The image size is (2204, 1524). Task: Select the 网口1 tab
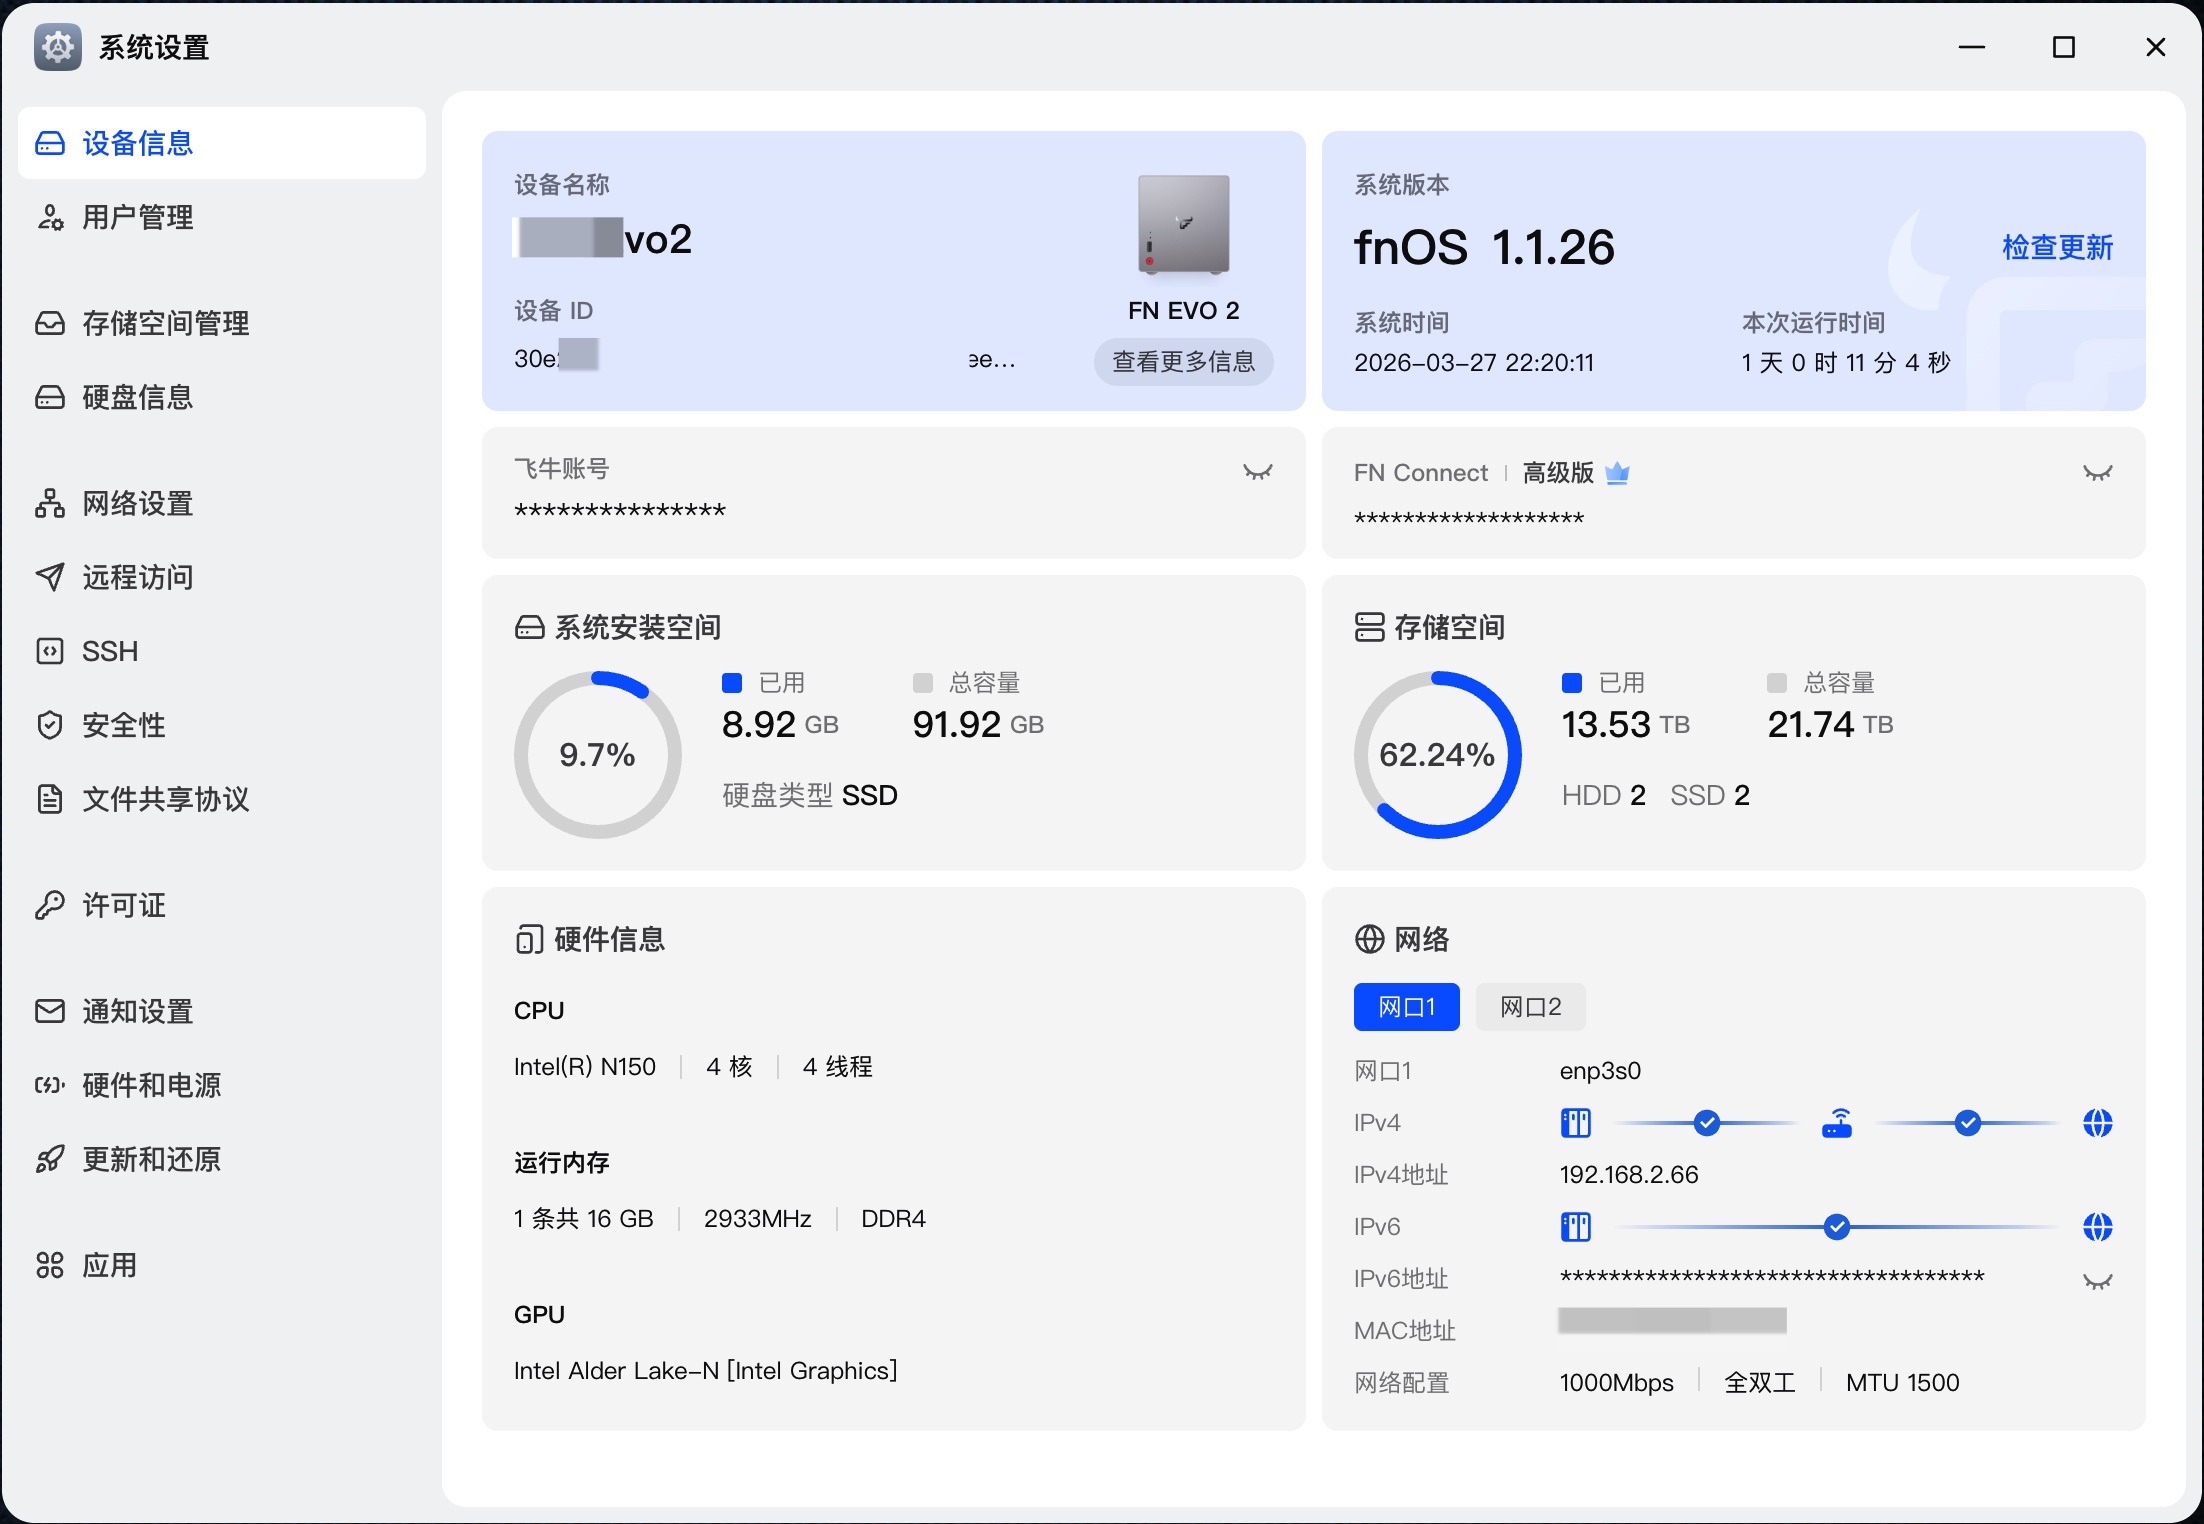[x=1406, y=1007]
